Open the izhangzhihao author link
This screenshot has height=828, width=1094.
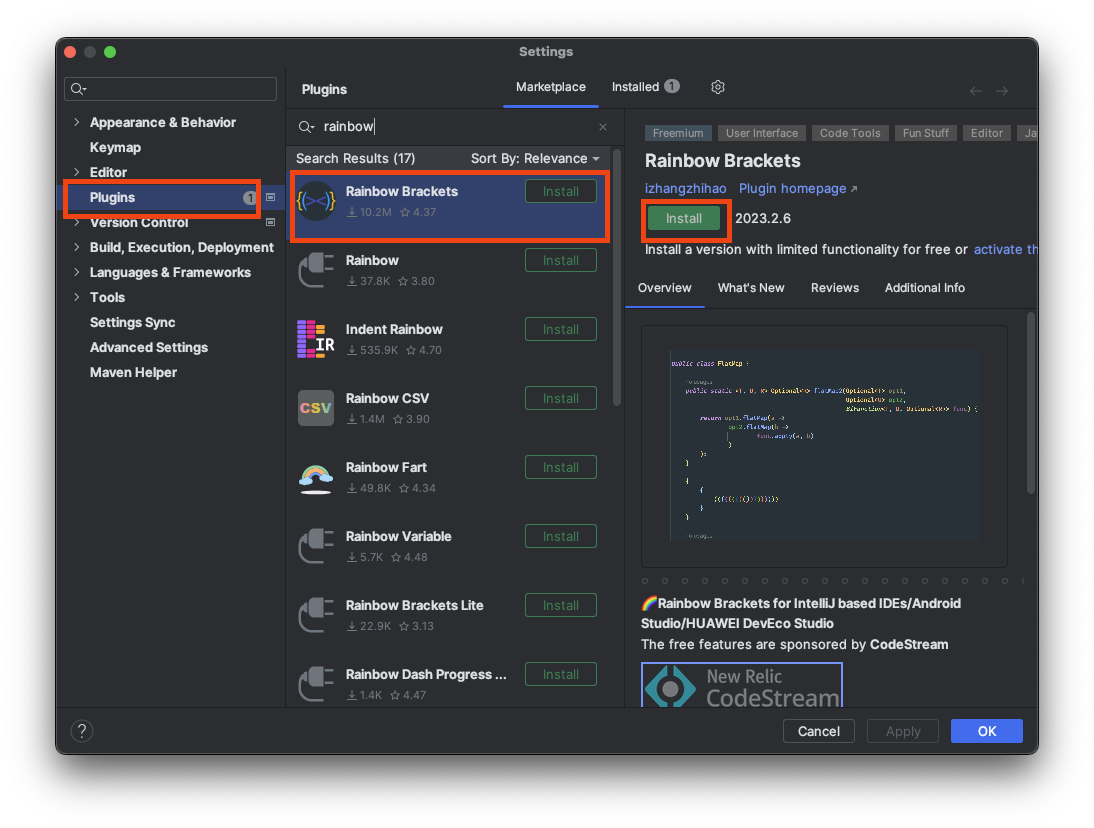(685, 189)
